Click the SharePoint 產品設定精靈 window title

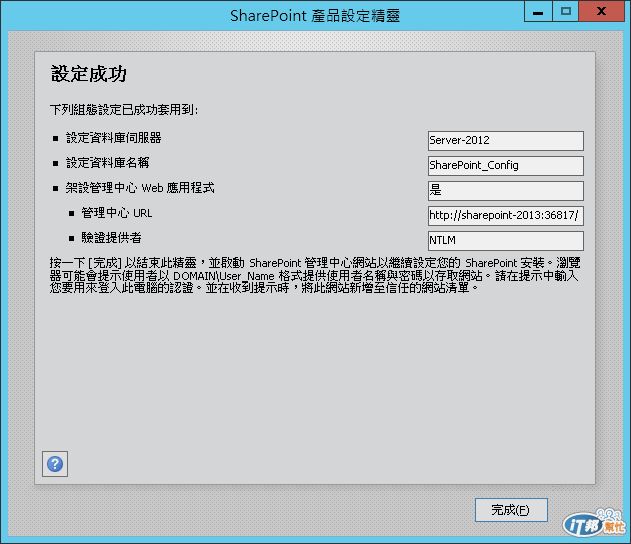point(315,16)
